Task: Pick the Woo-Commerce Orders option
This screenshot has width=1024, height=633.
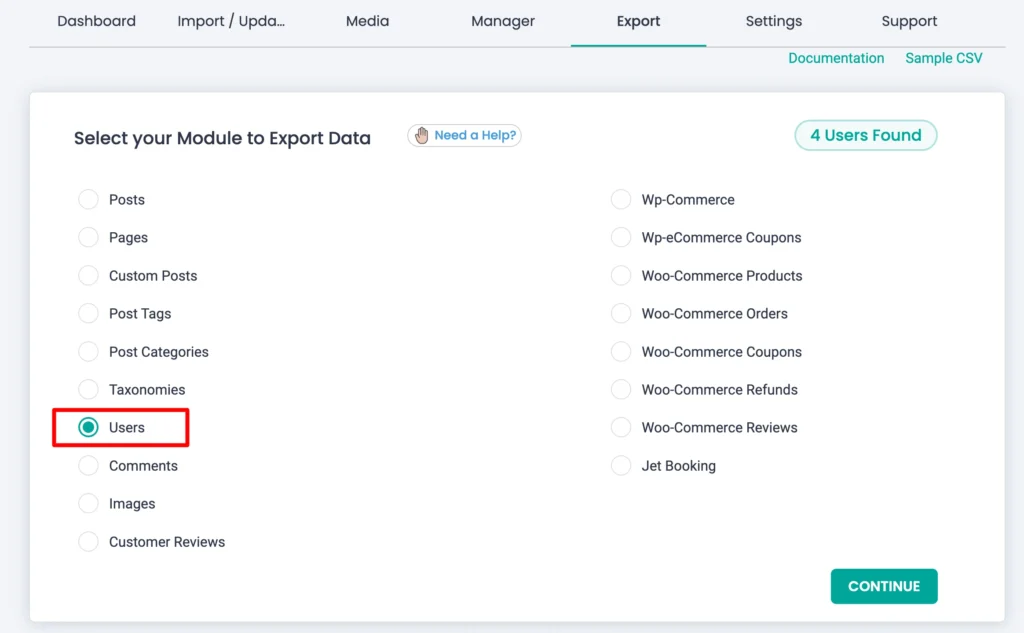Action: [621, 314]
